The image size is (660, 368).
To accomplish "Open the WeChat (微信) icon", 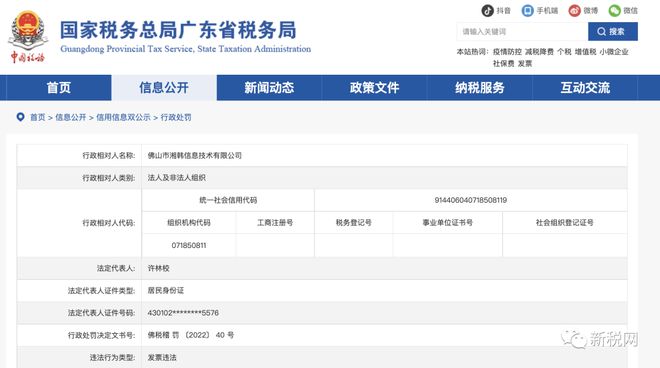I will 615,11.
